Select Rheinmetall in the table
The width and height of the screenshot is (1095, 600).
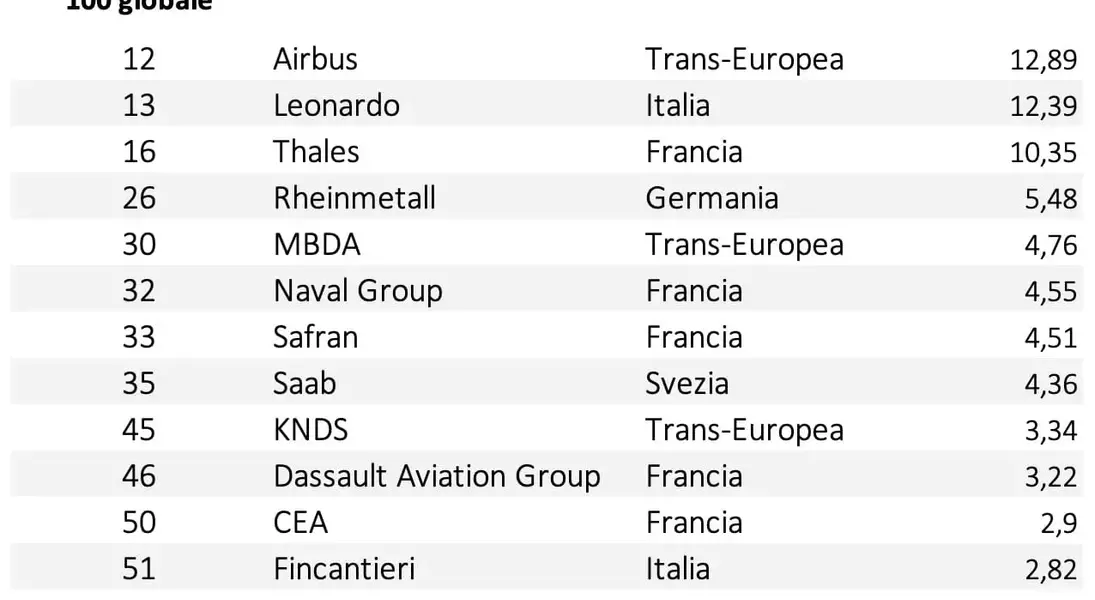(355, 198)
